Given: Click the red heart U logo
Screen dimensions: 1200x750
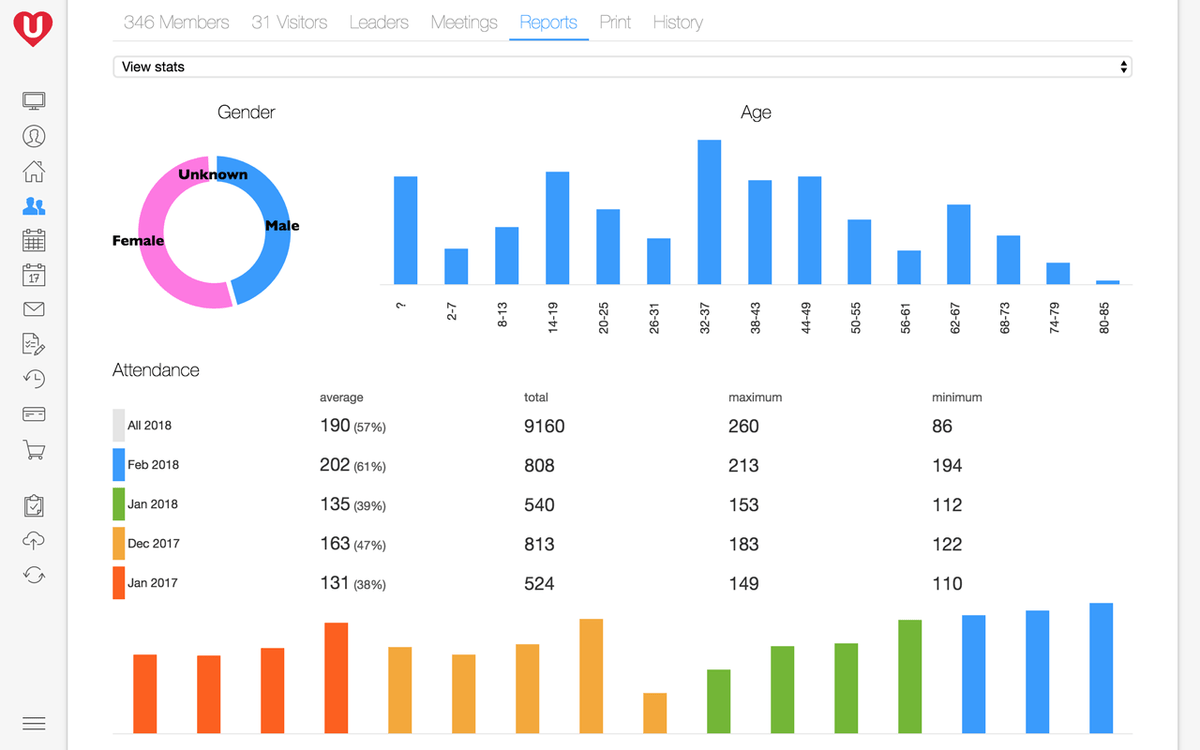Looking at the screenshot, I should [33, 27].
